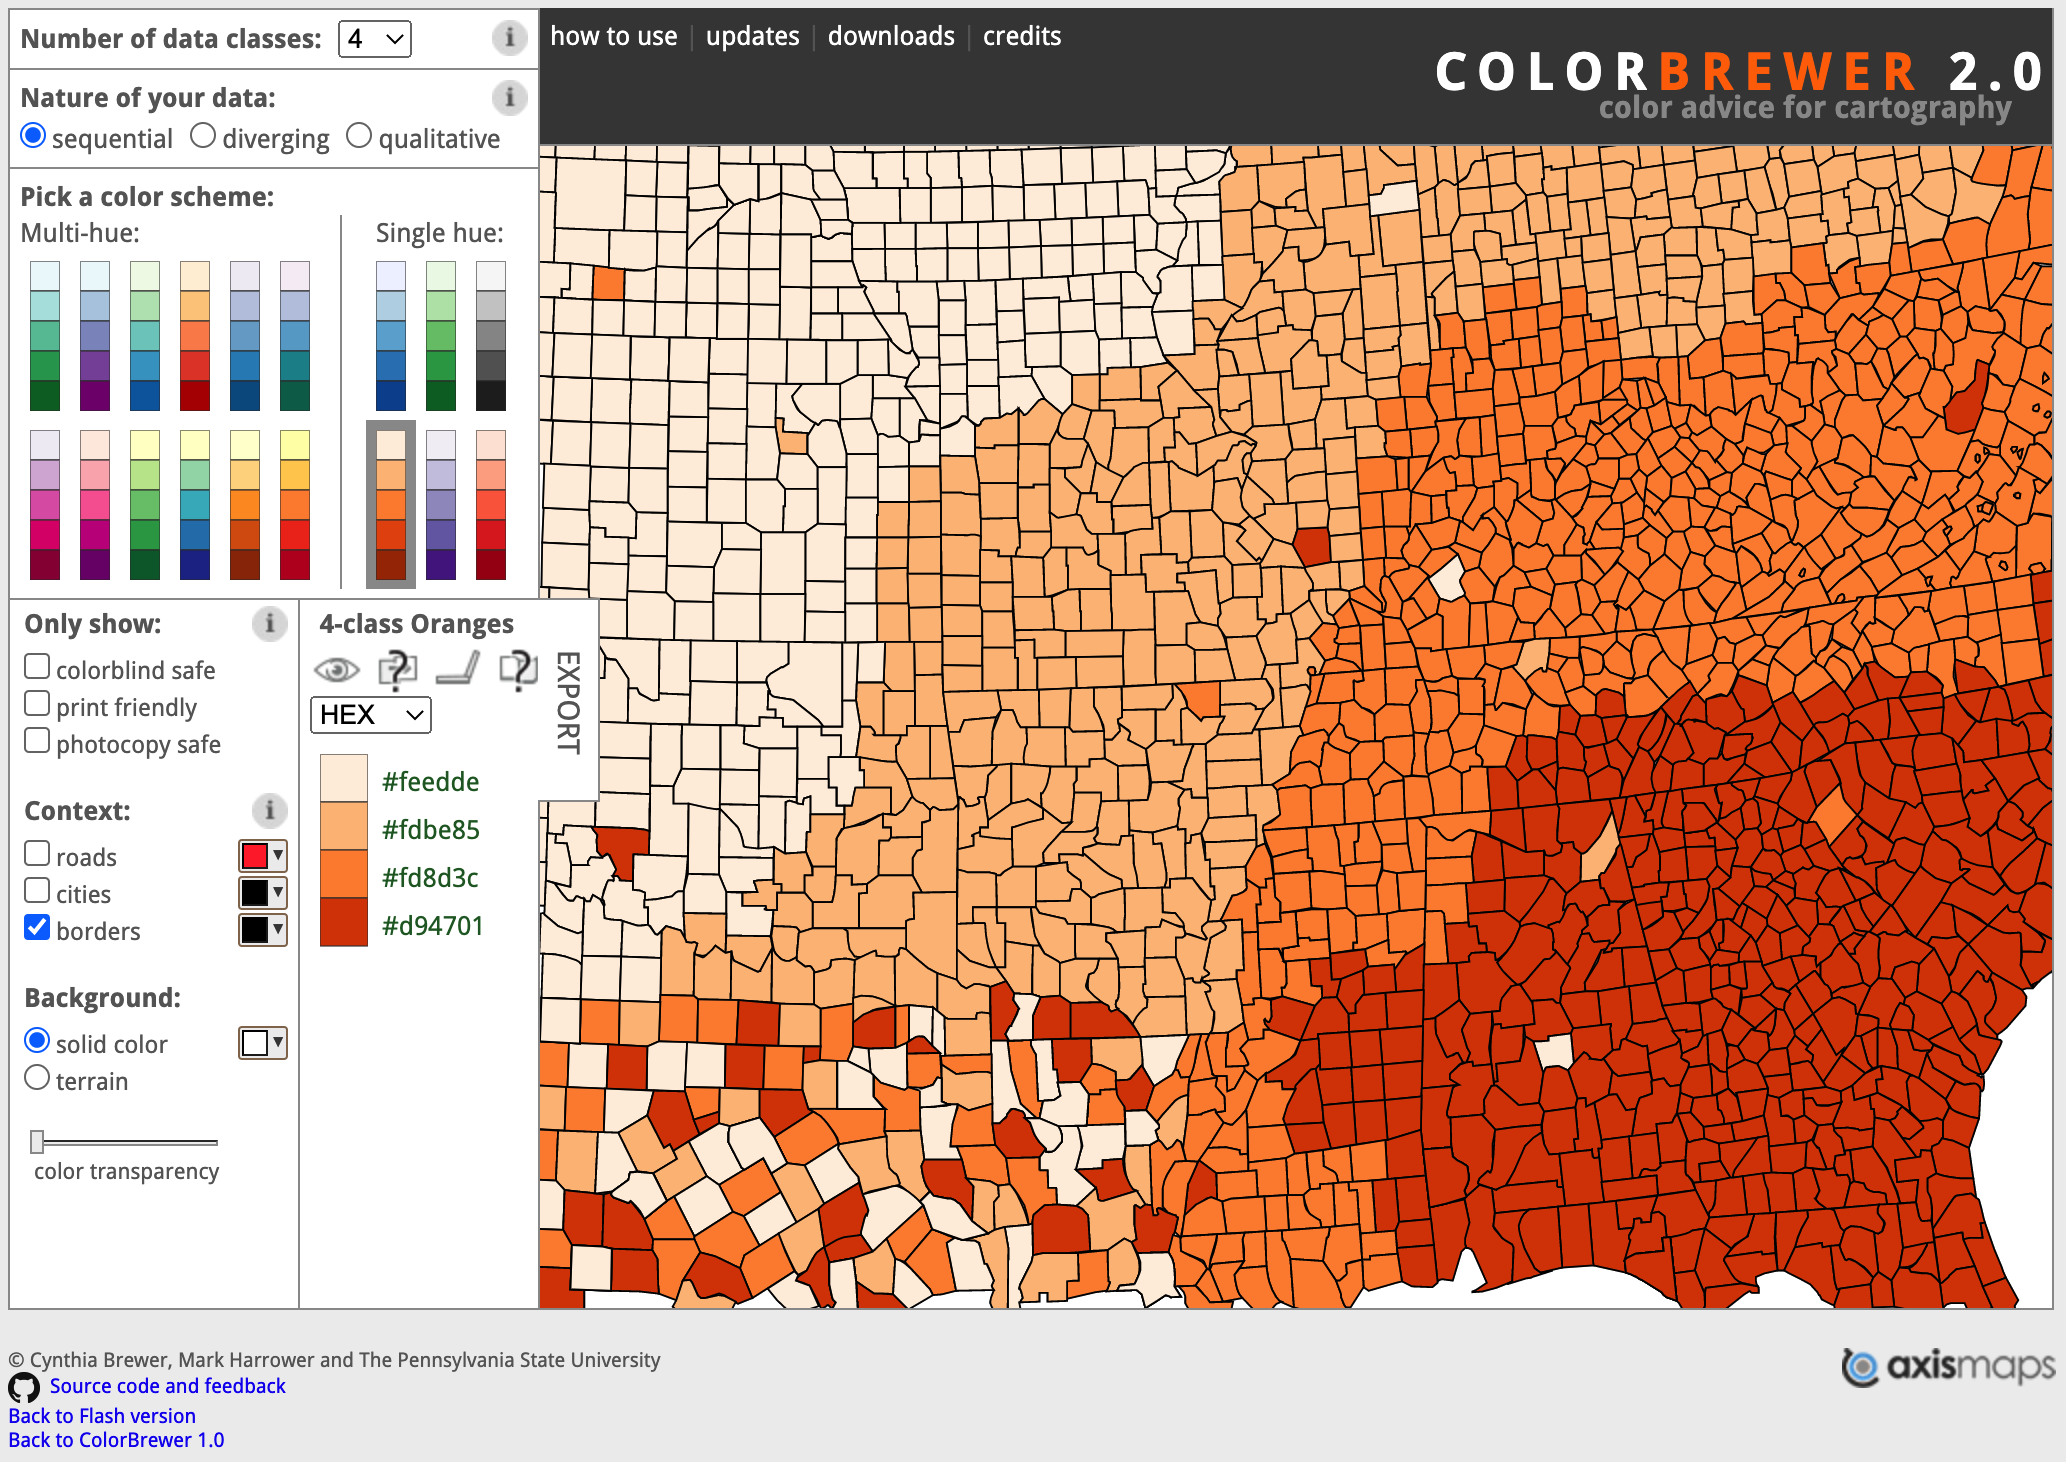Open the roads color picker dropdown
Viewport: 2066px width, 1462px height.
tap(263, 856)
